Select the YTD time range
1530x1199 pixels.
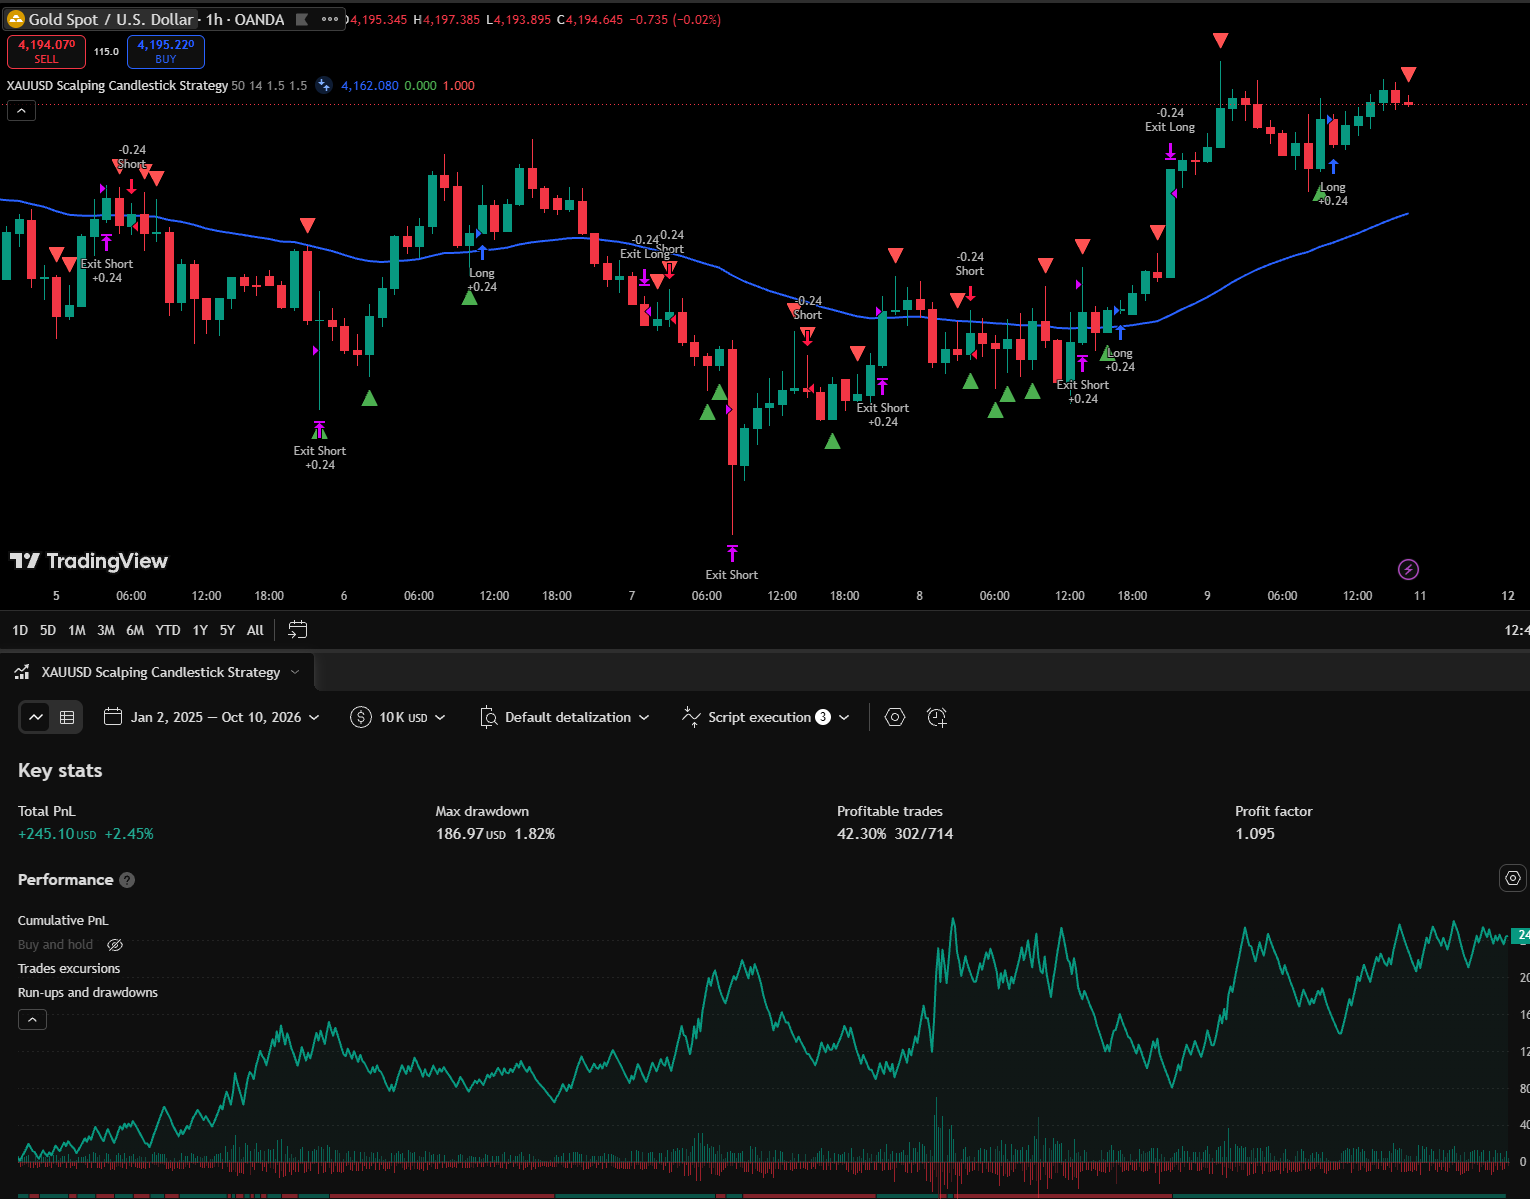168,630
